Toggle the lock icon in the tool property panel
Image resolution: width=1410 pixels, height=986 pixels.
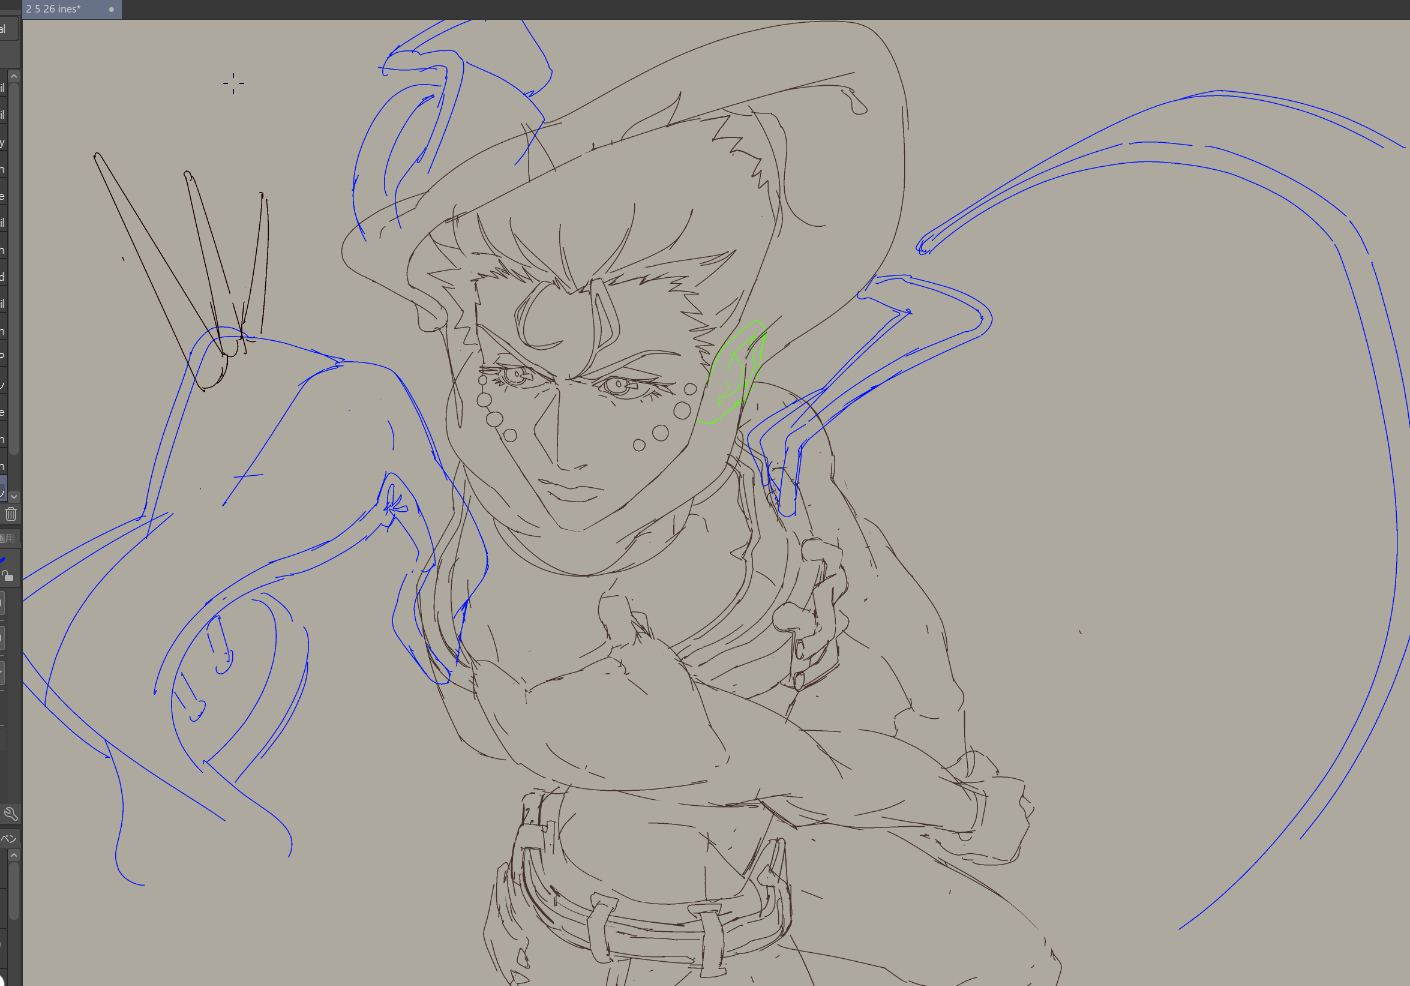(x=8, y=575)
